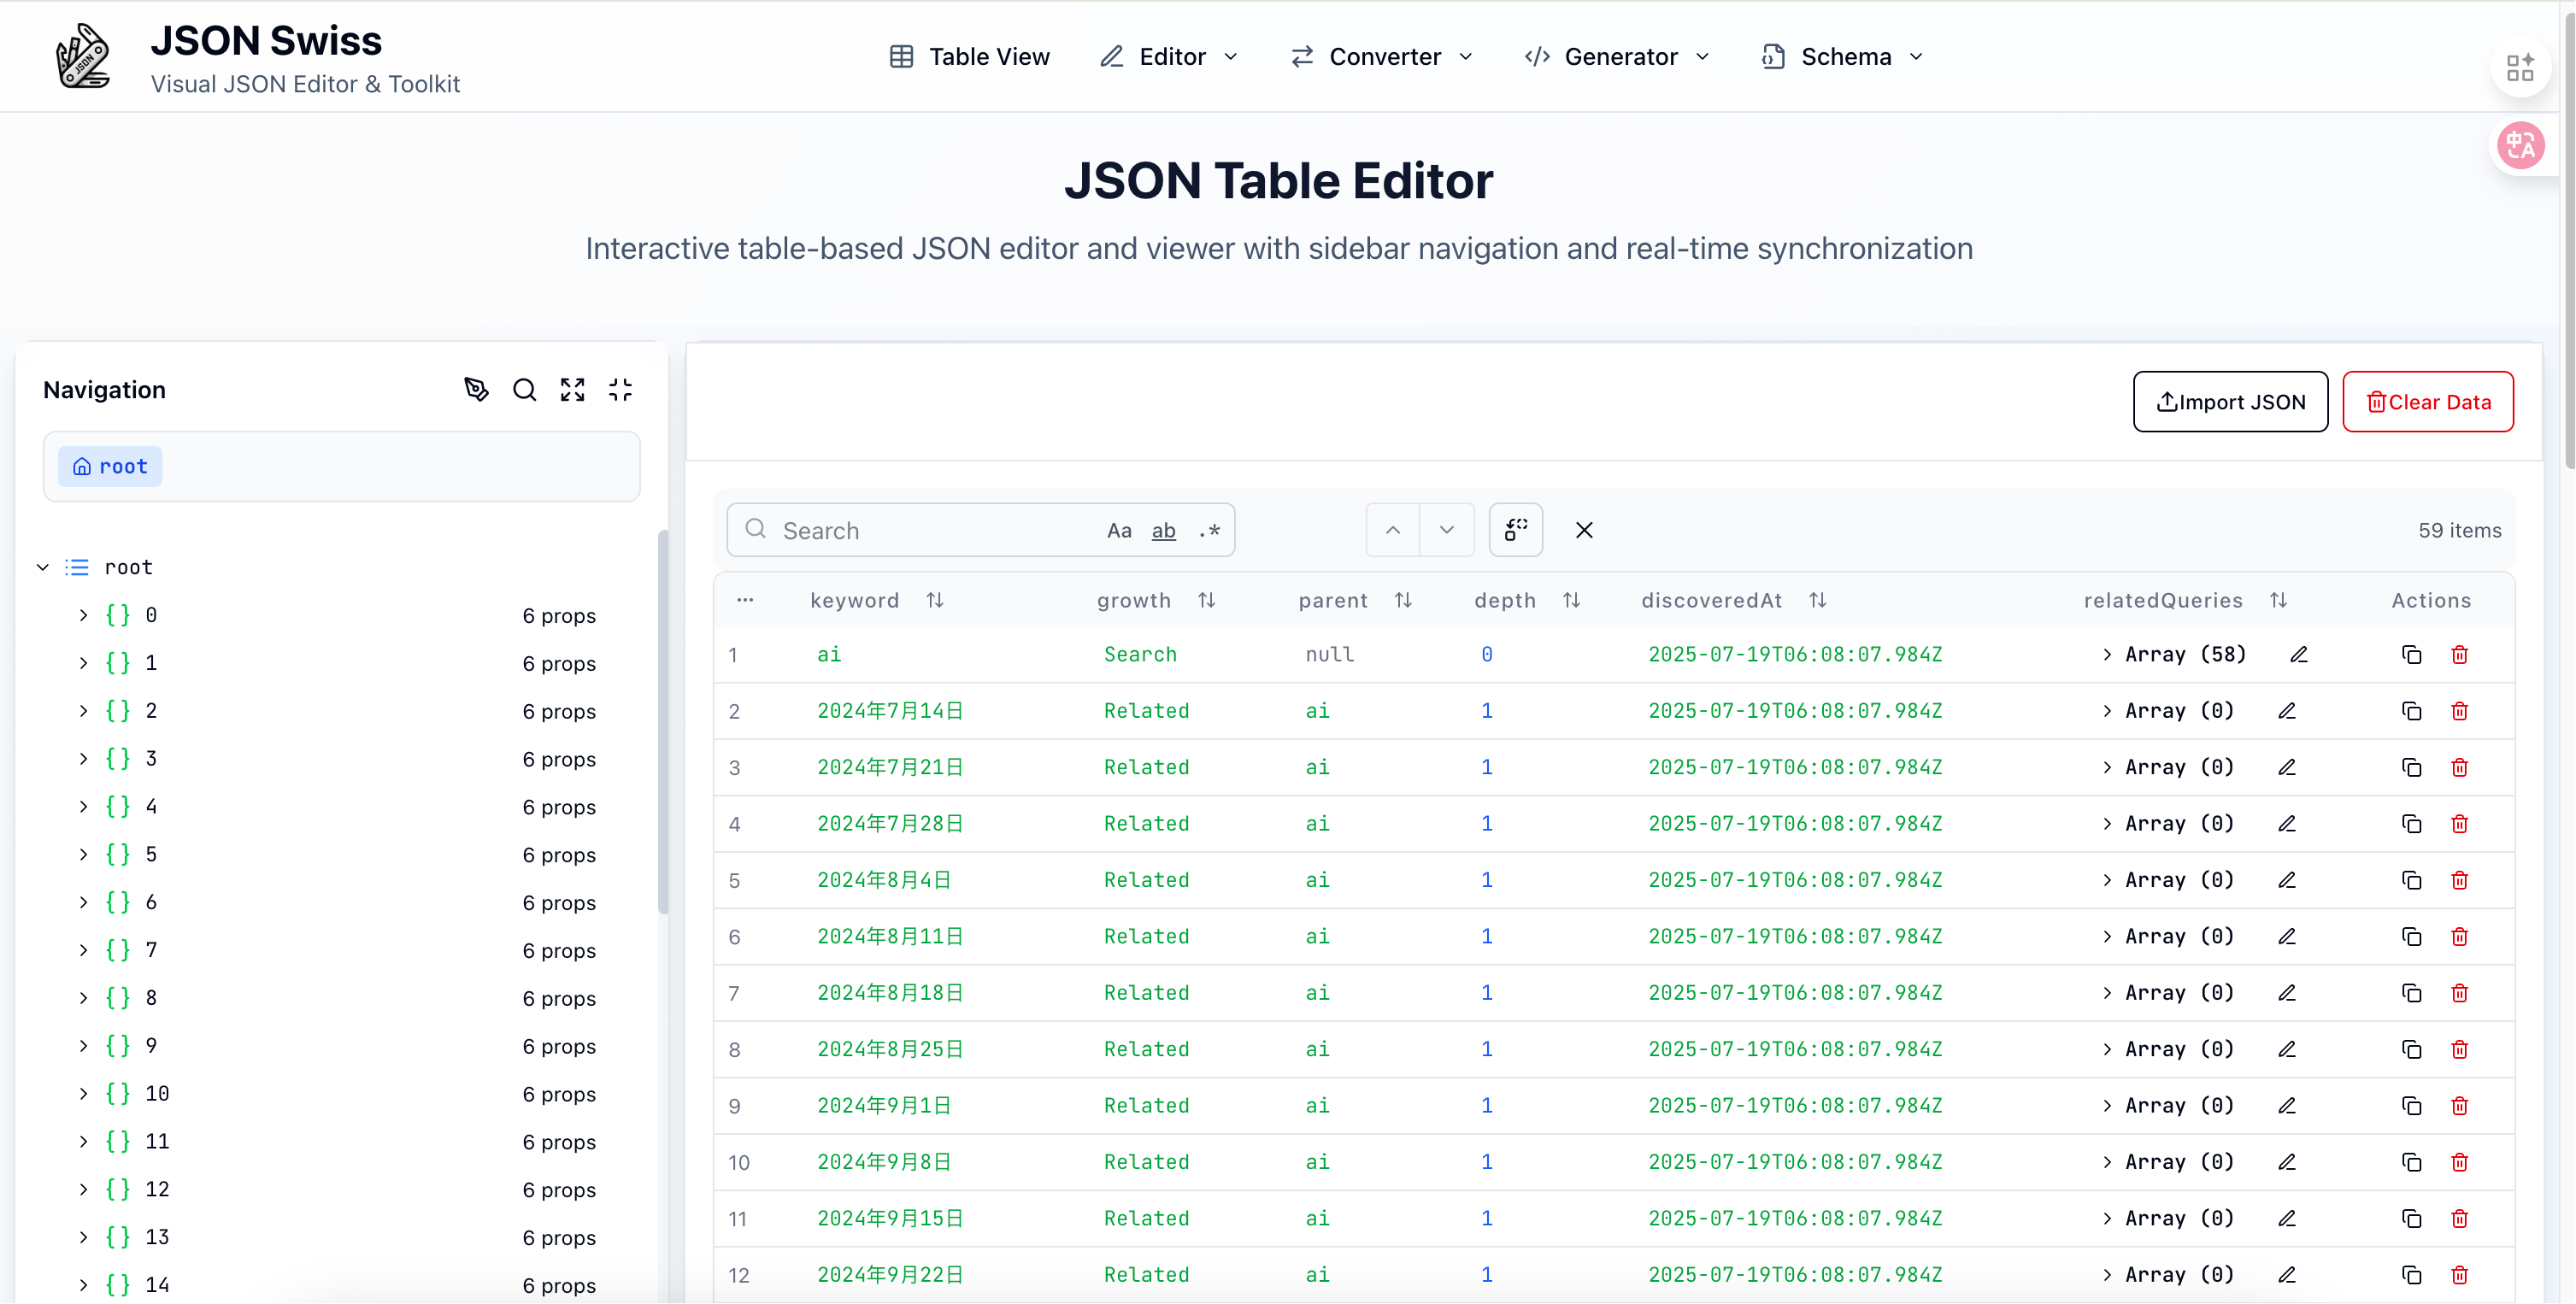Toggle whole word match (ab)
The image size is (2576, 1304).
click(1163, 531)
